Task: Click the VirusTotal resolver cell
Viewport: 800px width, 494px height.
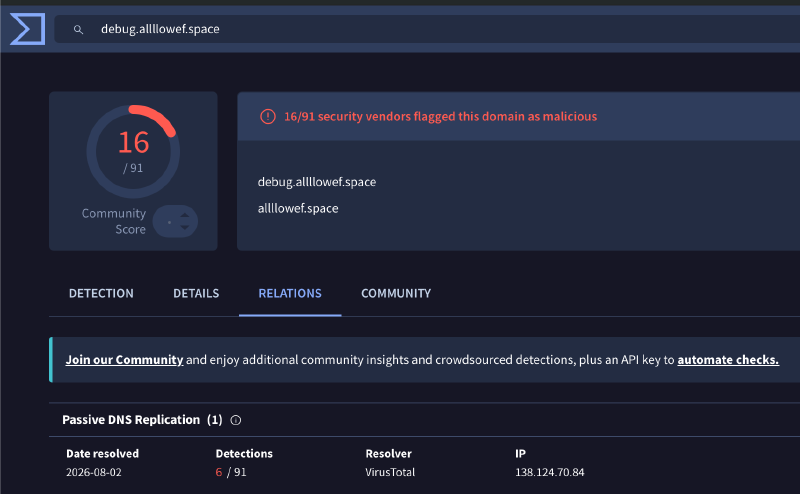Action: click(x=390, y=472)
